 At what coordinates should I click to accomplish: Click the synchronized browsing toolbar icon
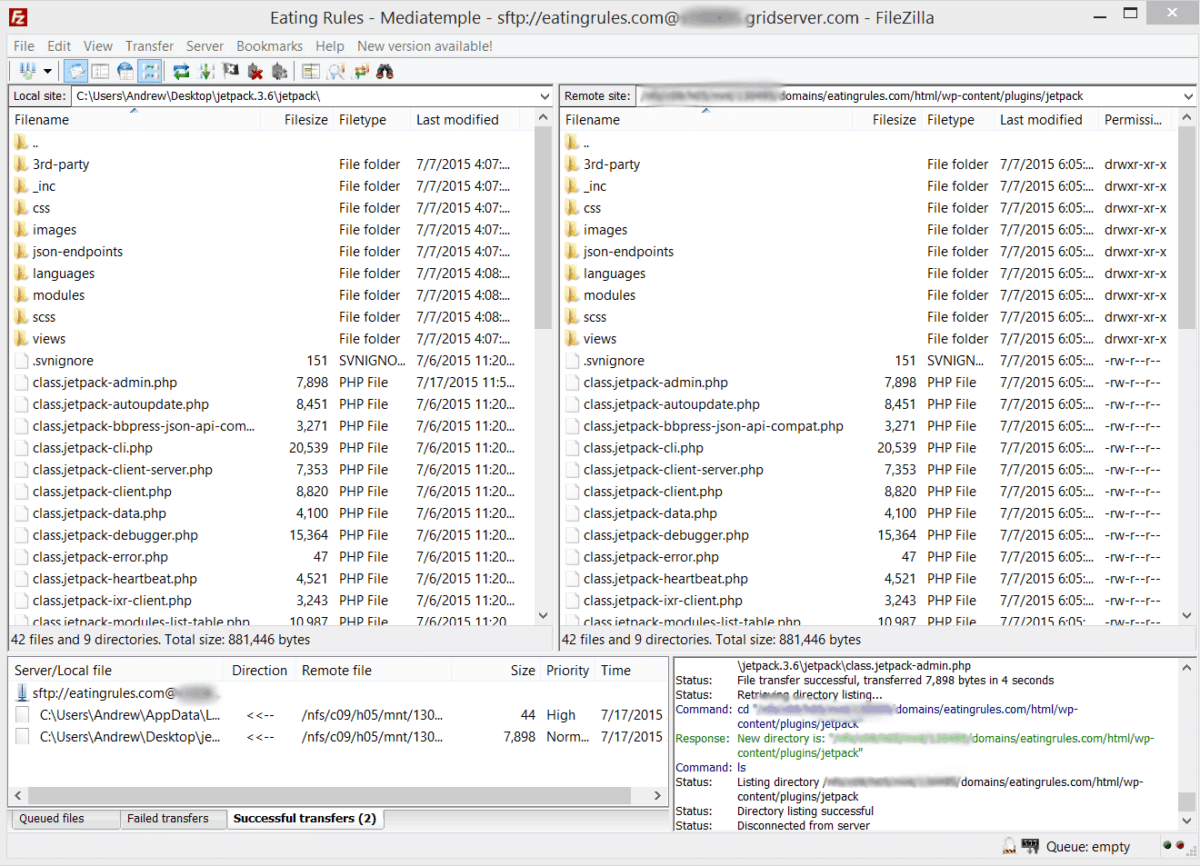tap(361, 71)
